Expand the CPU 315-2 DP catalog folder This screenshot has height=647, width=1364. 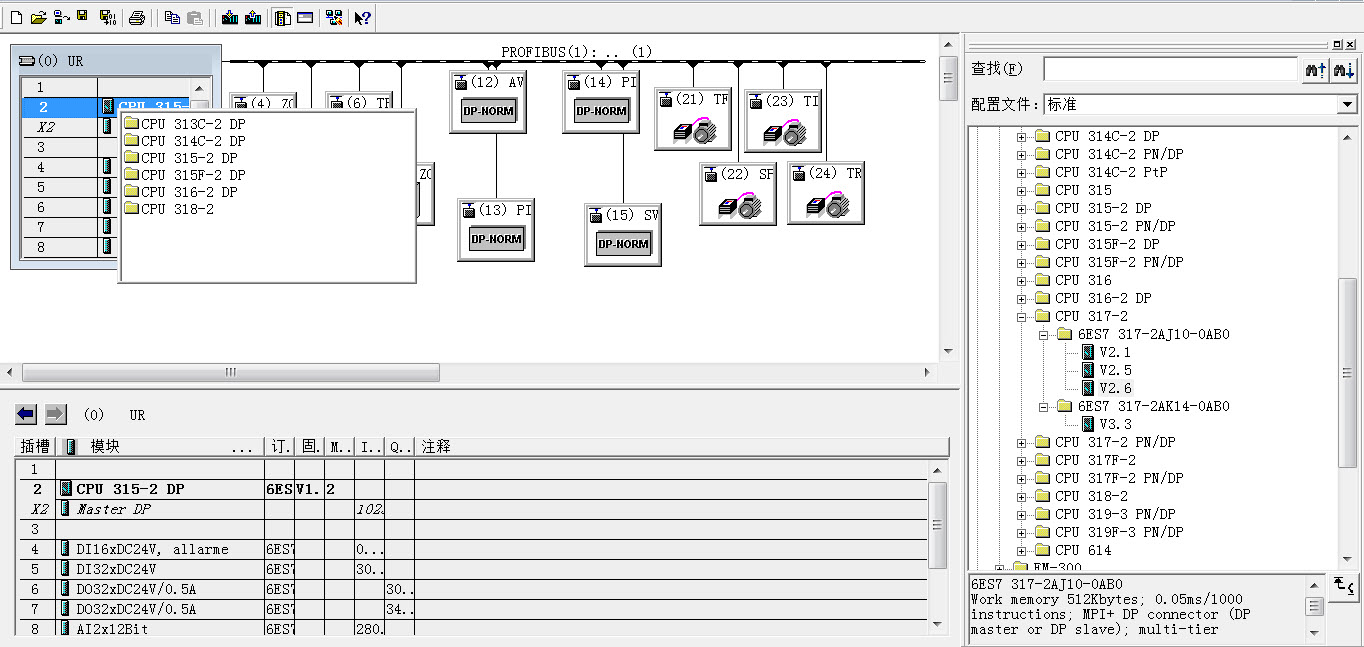point(1022,208)
